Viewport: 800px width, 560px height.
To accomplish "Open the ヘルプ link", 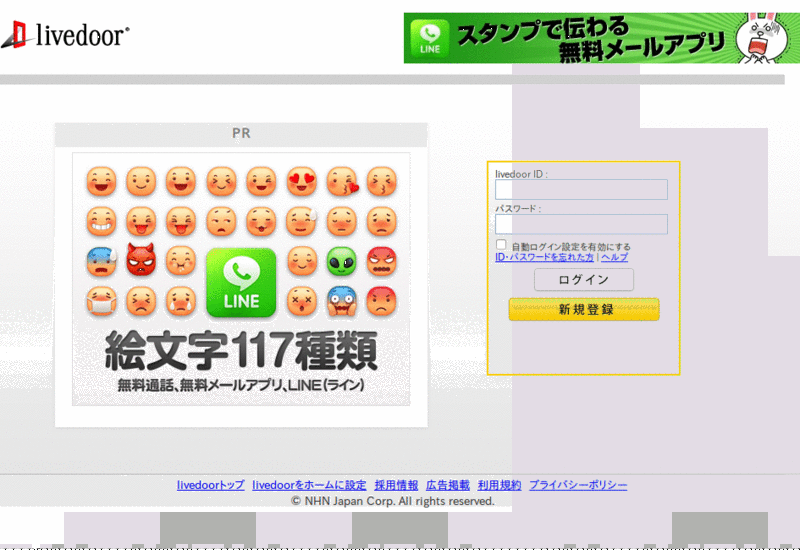I will (614, 257).
